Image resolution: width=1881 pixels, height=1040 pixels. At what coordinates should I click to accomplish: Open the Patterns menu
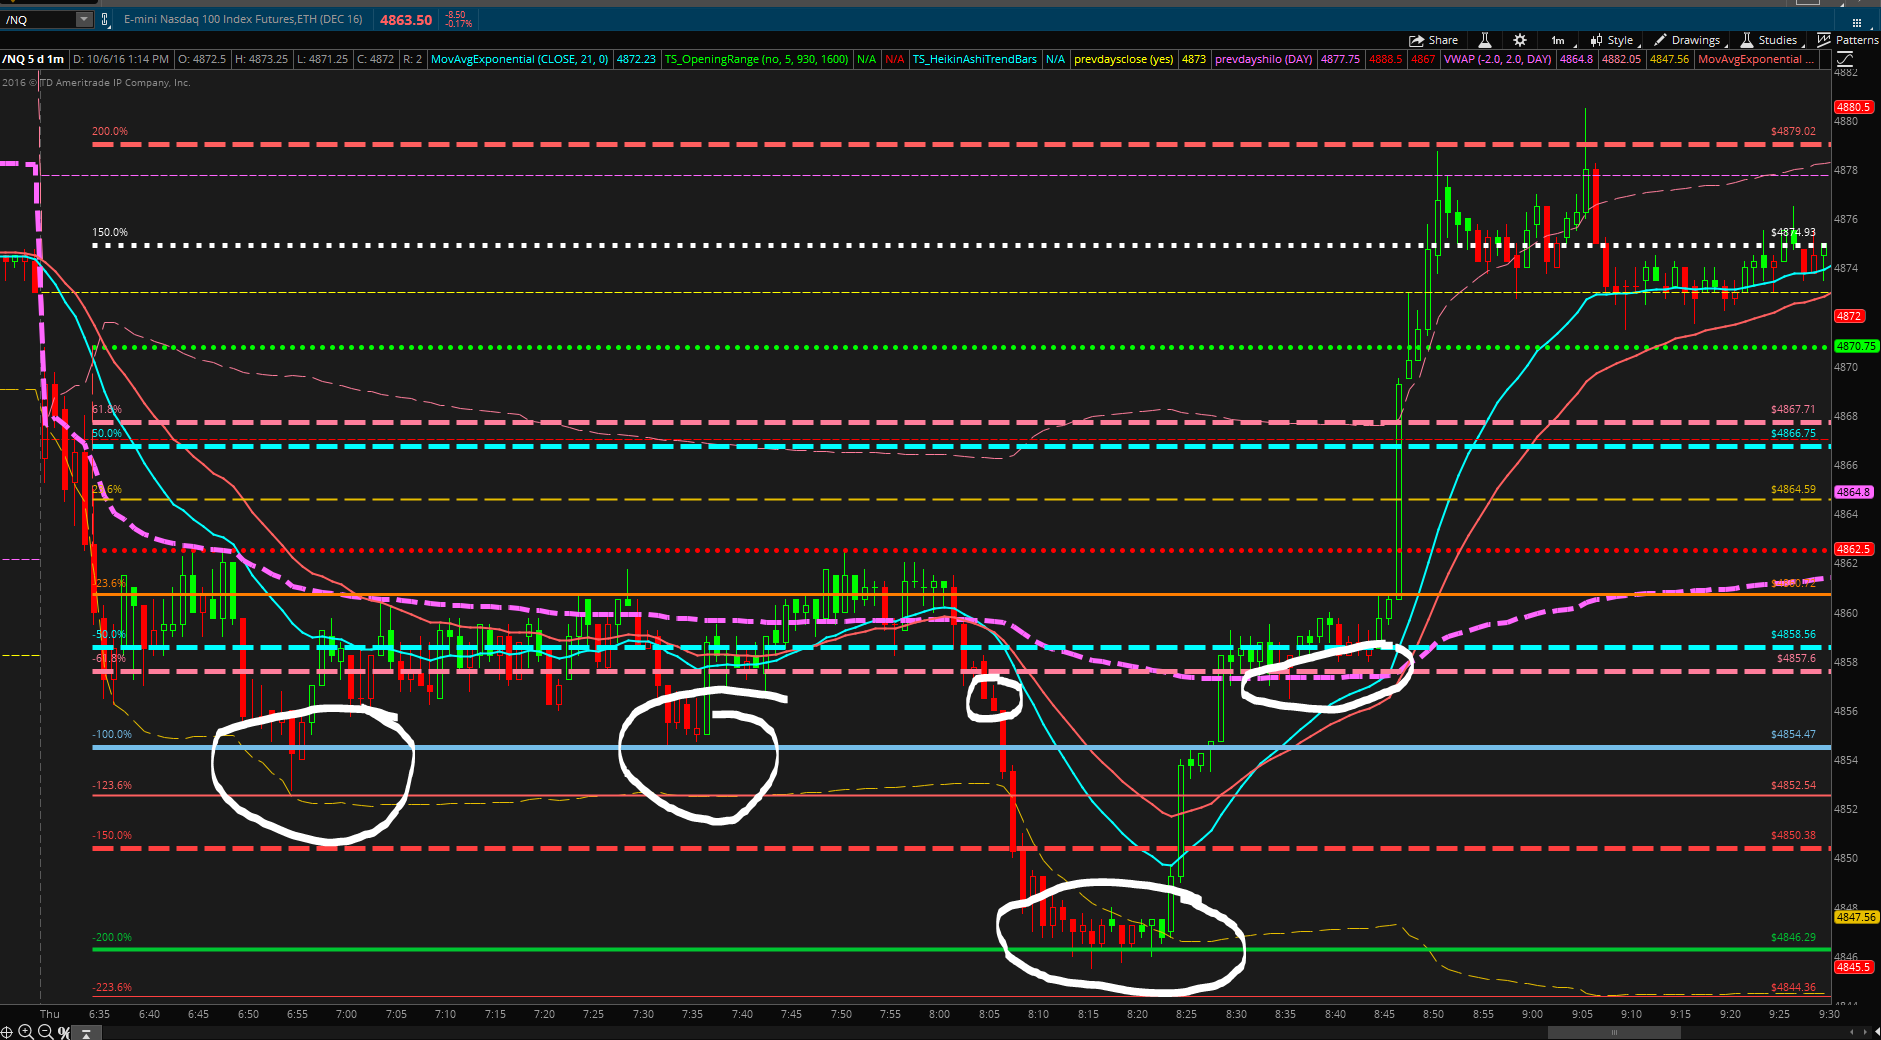click(x=1848, y=40)
